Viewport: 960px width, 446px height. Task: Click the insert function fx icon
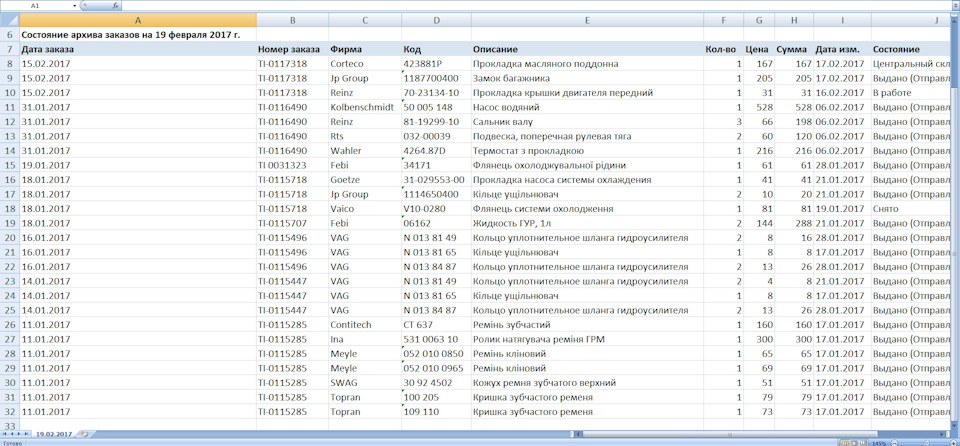[x=115, y=5]
